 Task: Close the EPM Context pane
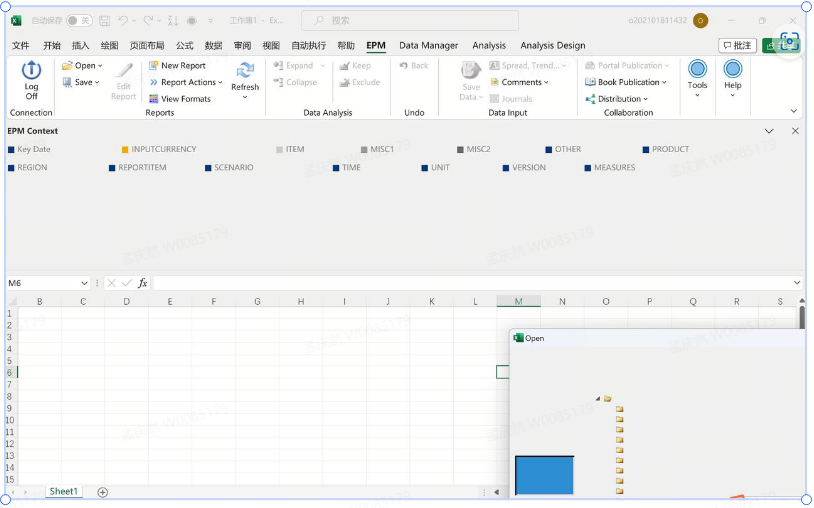click(x=795, y=131)
